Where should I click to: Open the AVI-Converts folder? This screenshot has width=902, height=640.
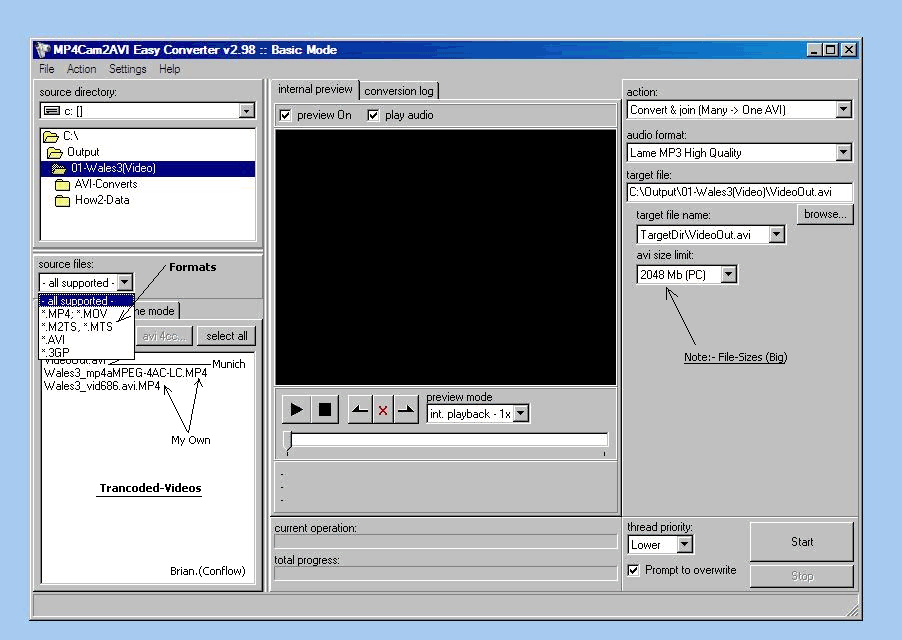(x=97, y=184)
